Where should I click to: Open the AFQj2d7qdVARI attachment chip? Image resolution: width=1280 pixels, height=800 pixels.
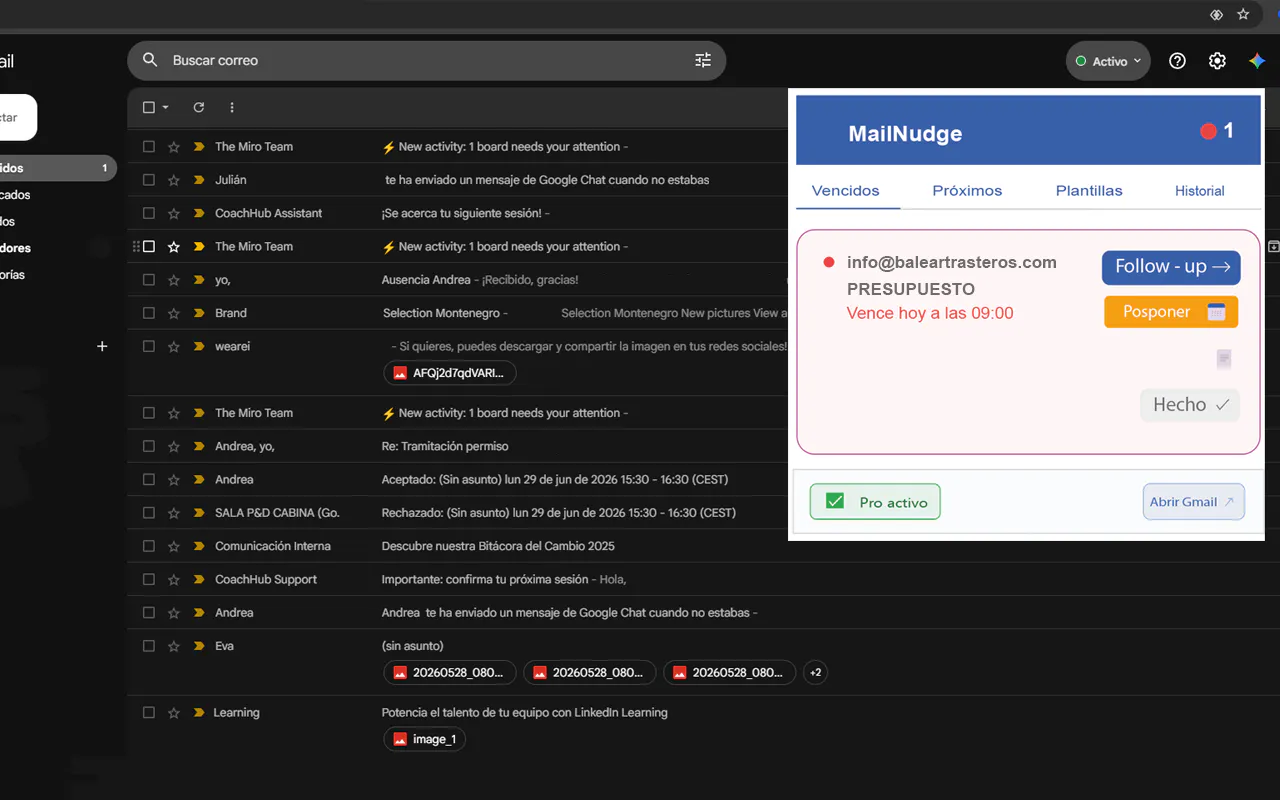450,373
